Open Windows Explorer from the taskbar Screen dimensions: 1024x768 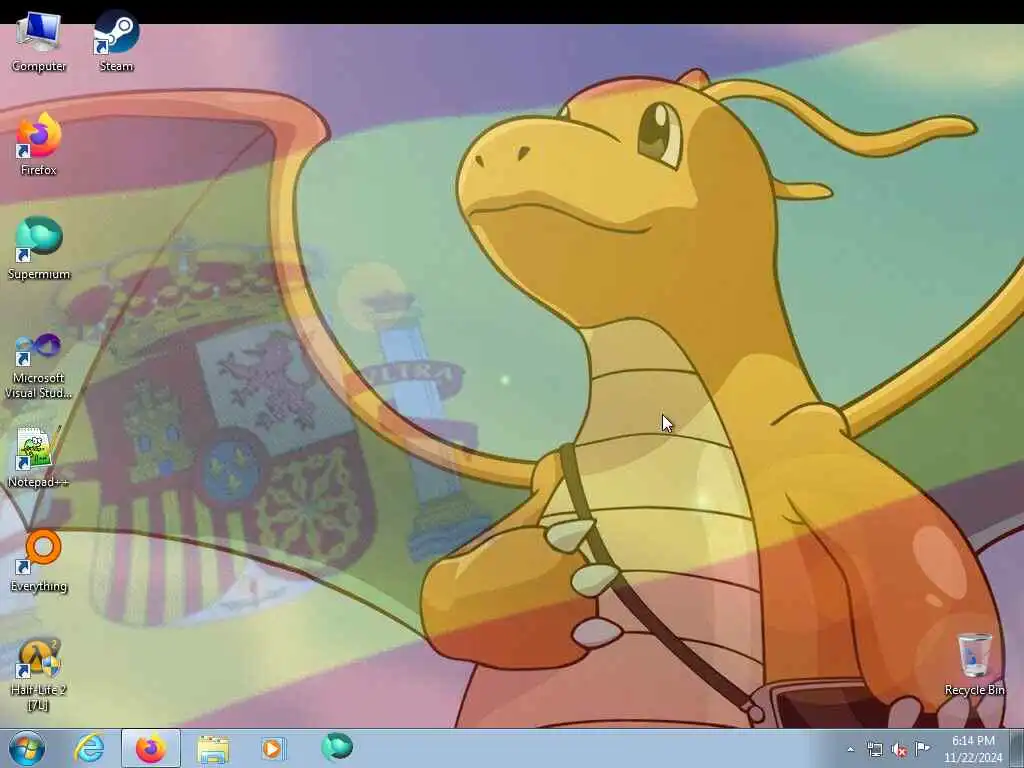click(213, 748)
